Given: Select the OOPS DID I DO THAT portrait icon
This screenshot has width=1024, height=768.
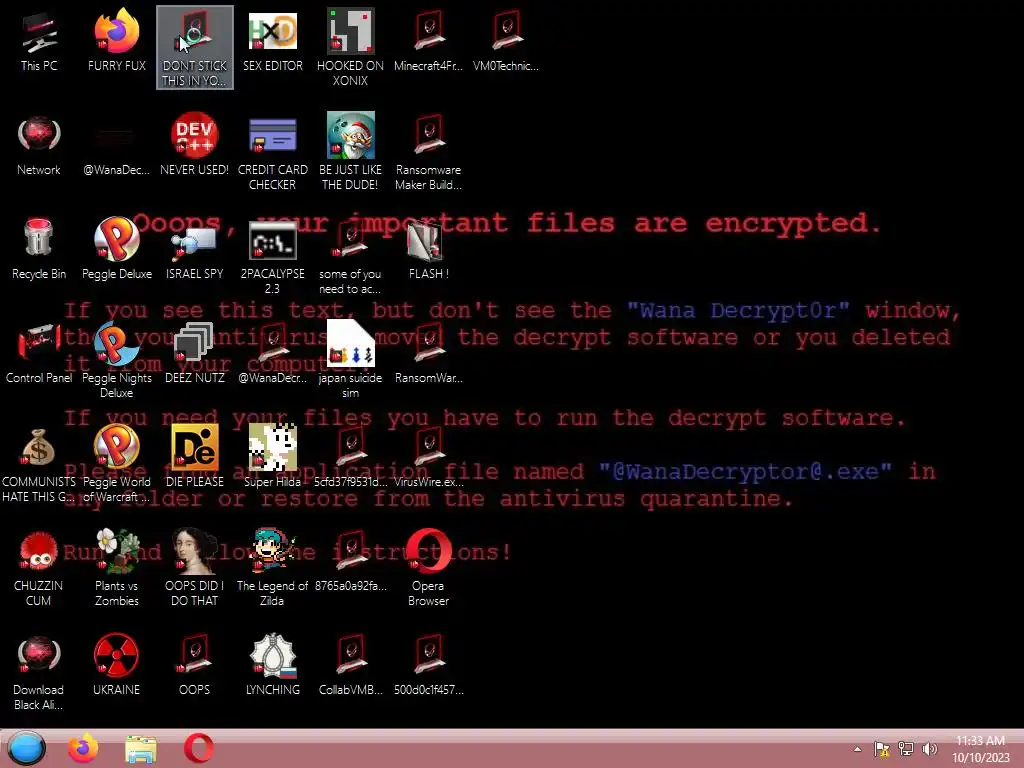Looking at the screenshot, I should [195, 568].
